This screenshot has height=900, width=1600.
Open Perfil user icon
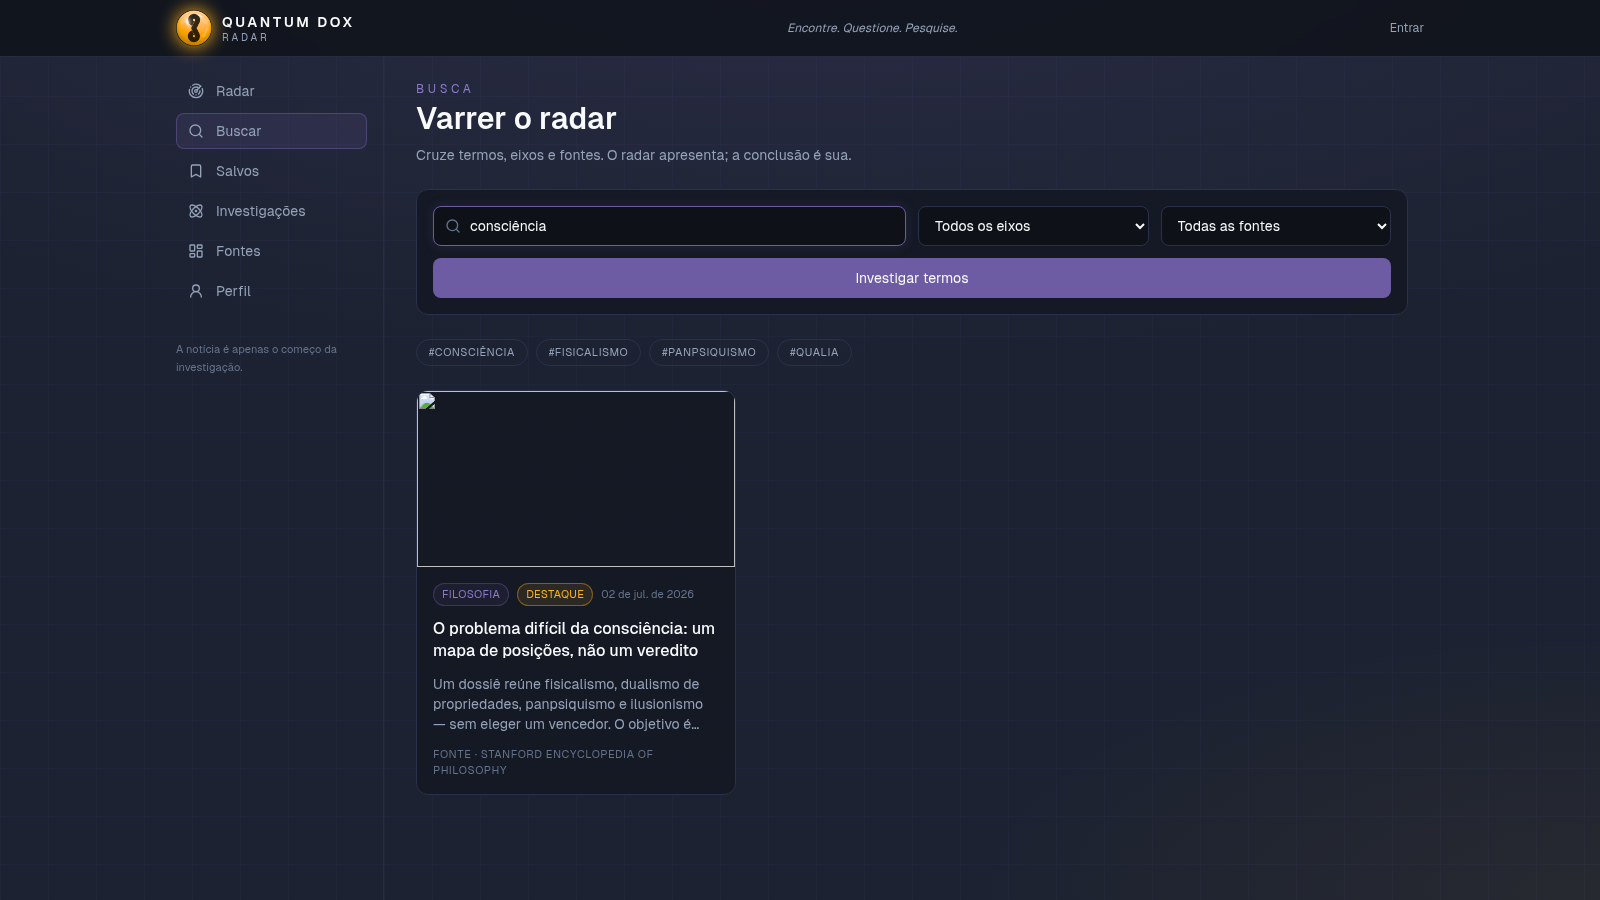coord(196,291)
